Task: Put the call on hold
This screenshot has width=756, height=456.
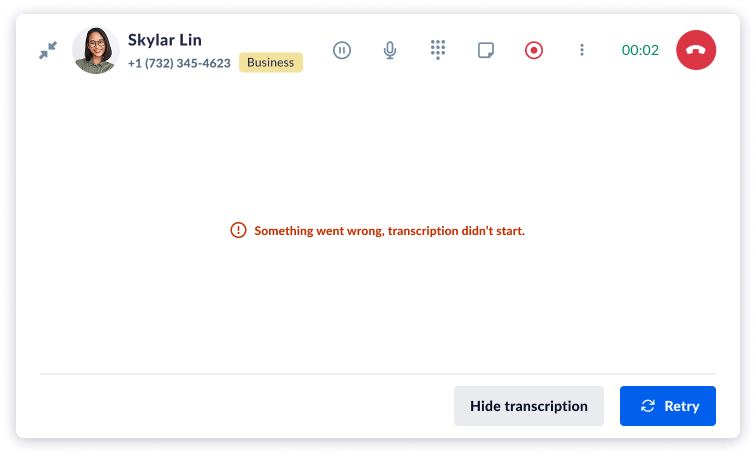Action: (342, 50)
